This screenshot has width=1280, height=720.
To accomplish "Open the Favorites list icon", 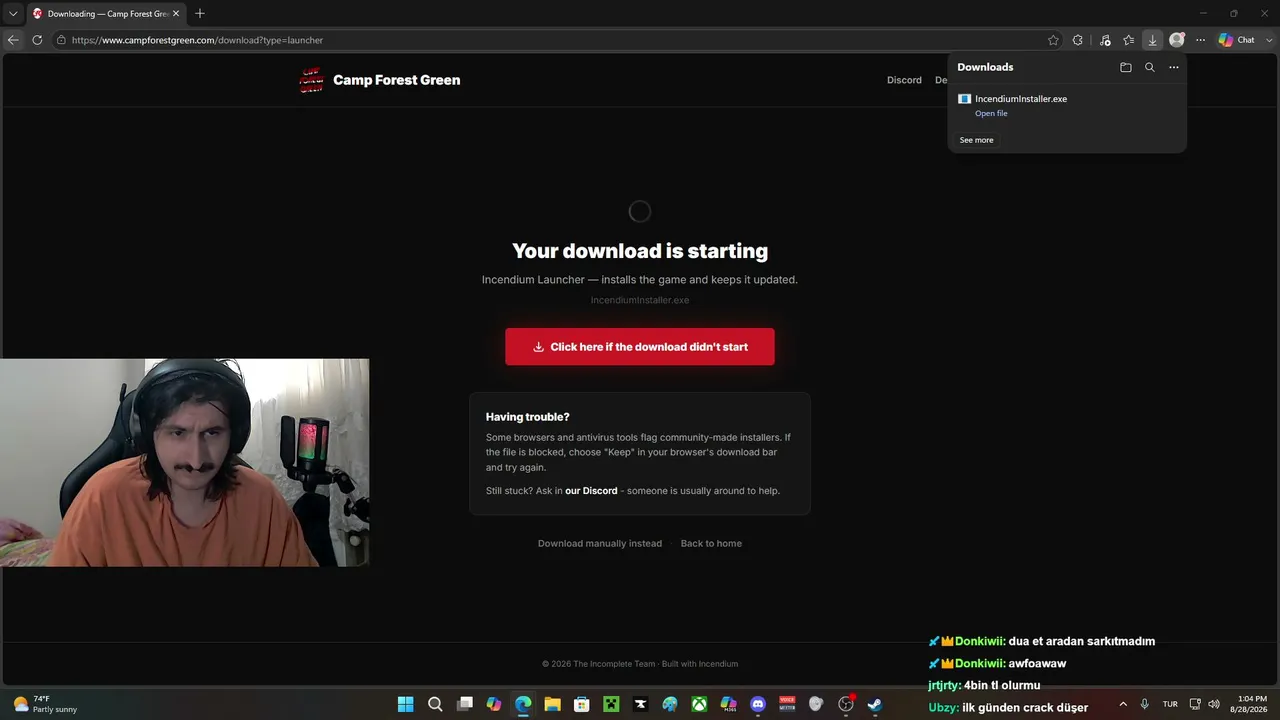I will pos(1129,40).
